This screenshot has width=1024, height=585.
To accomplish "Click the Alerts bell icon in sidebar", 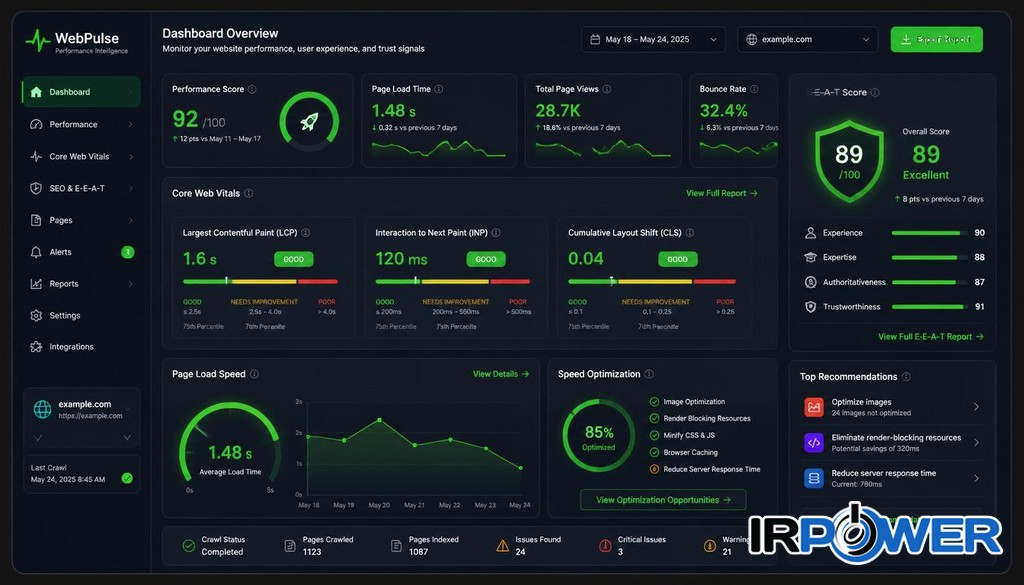I will coord(36,252).
